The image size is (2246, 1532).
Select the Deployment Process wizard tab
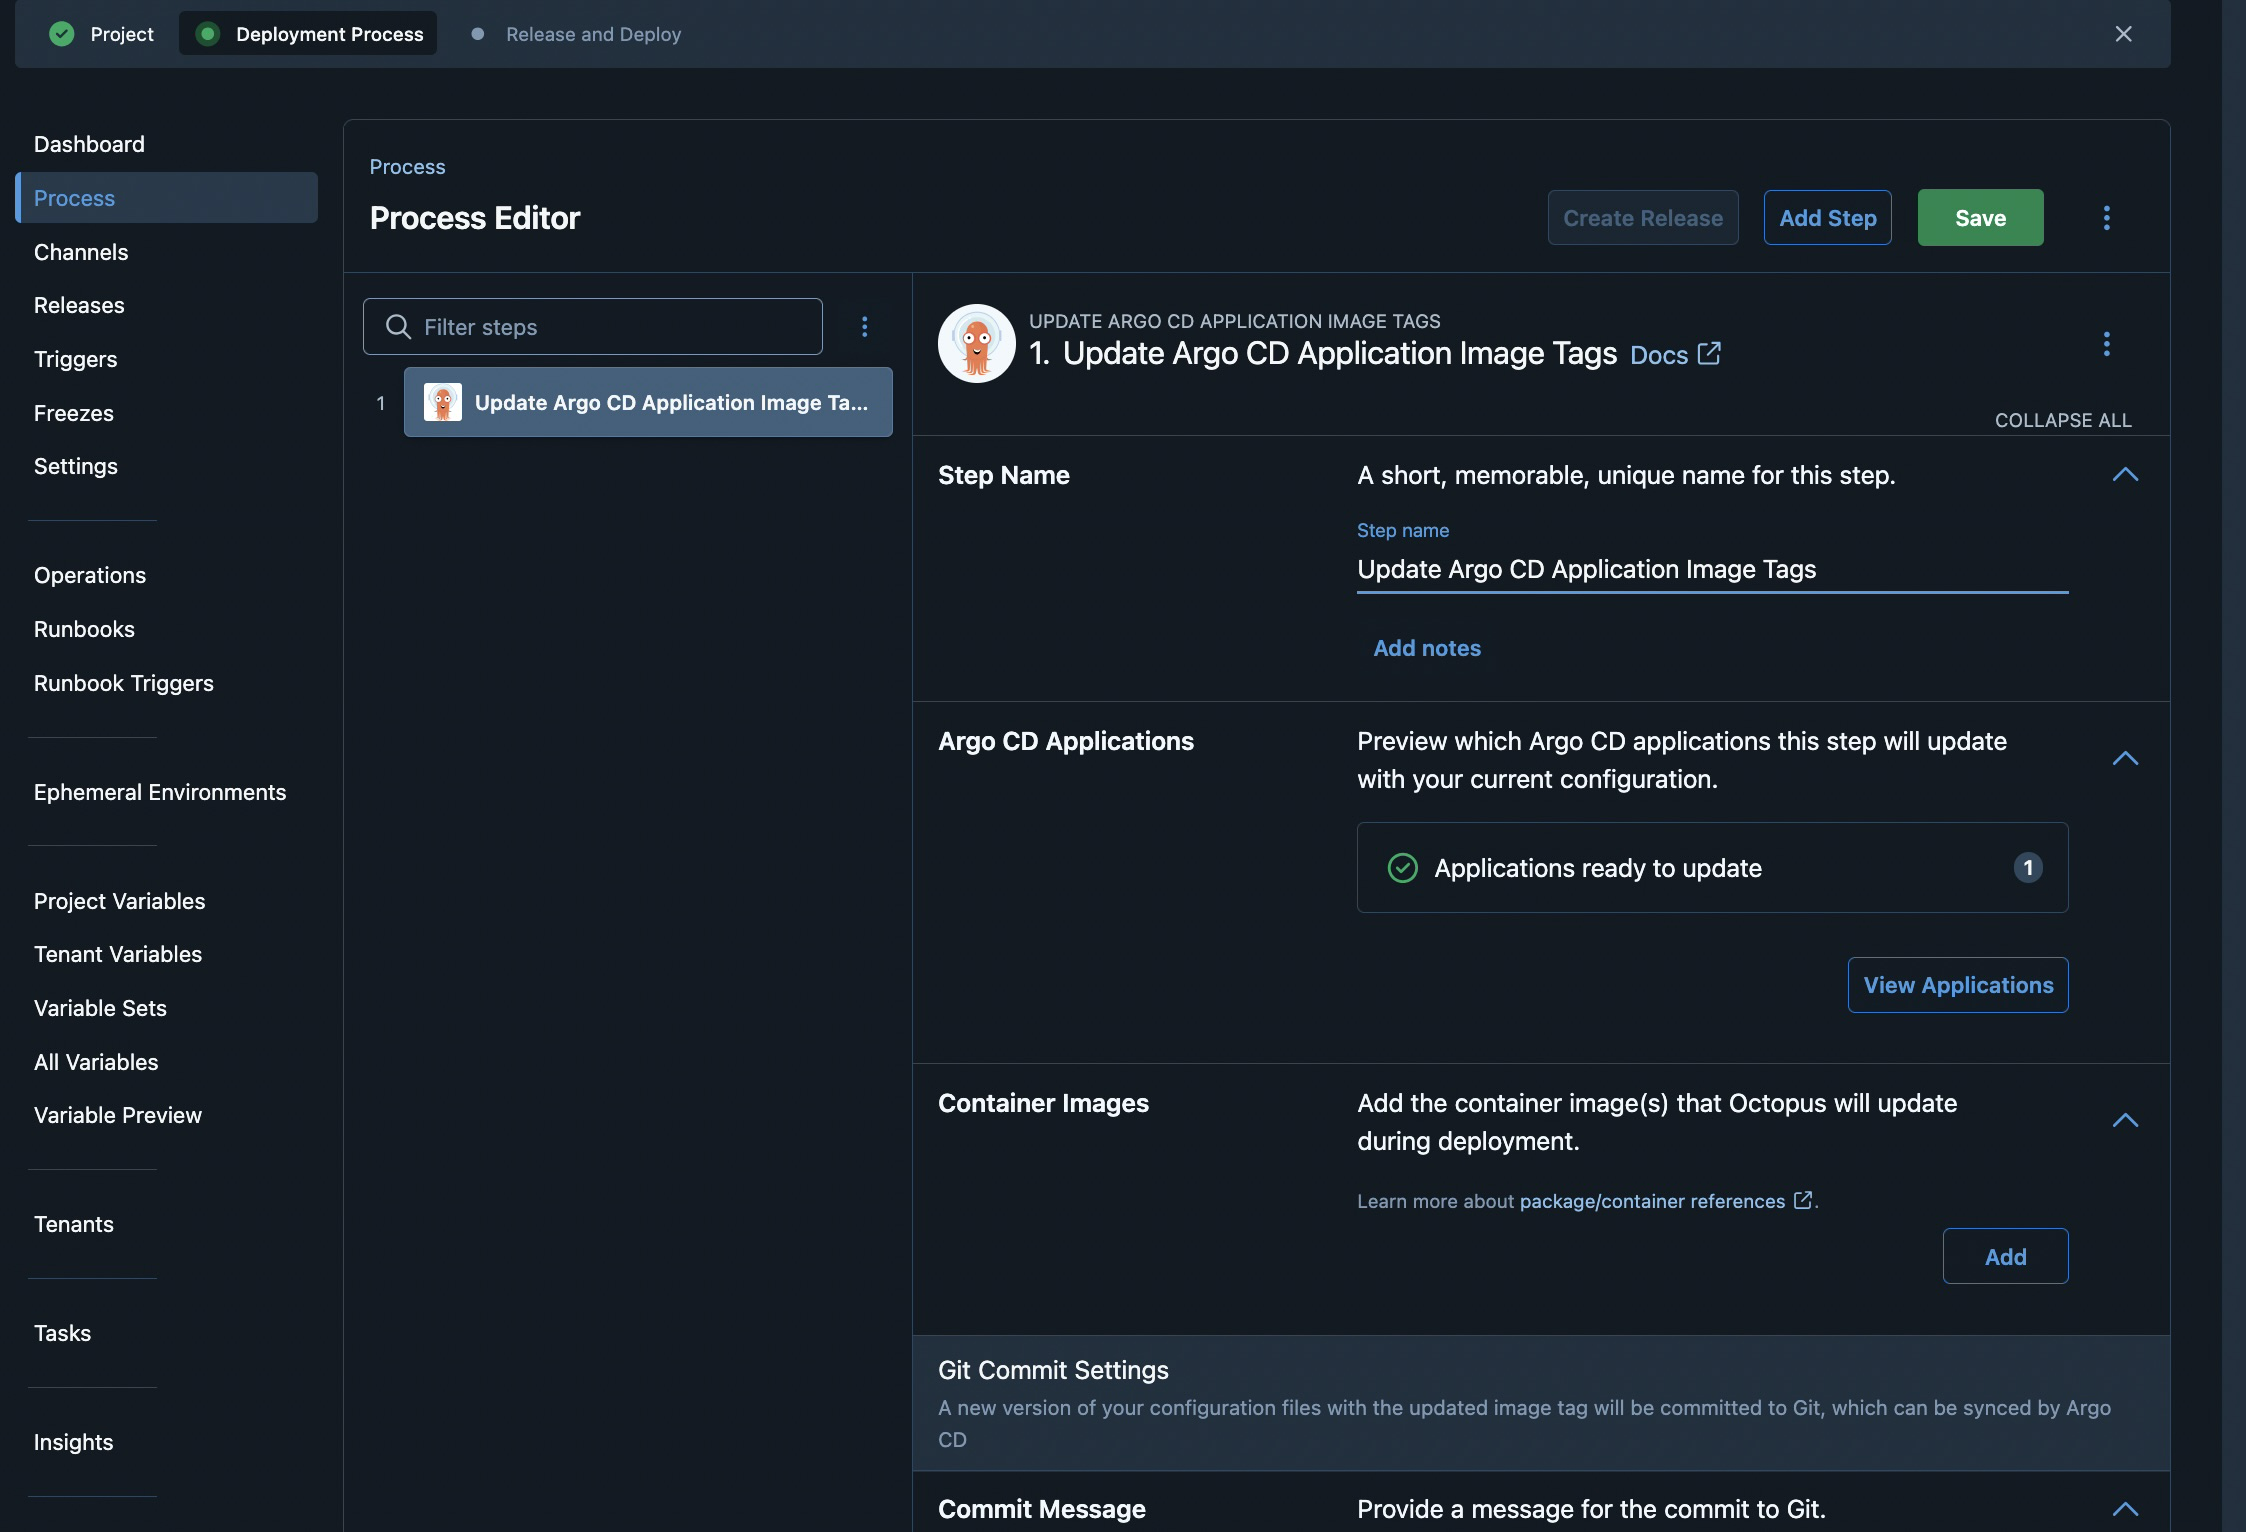point(308,34)
